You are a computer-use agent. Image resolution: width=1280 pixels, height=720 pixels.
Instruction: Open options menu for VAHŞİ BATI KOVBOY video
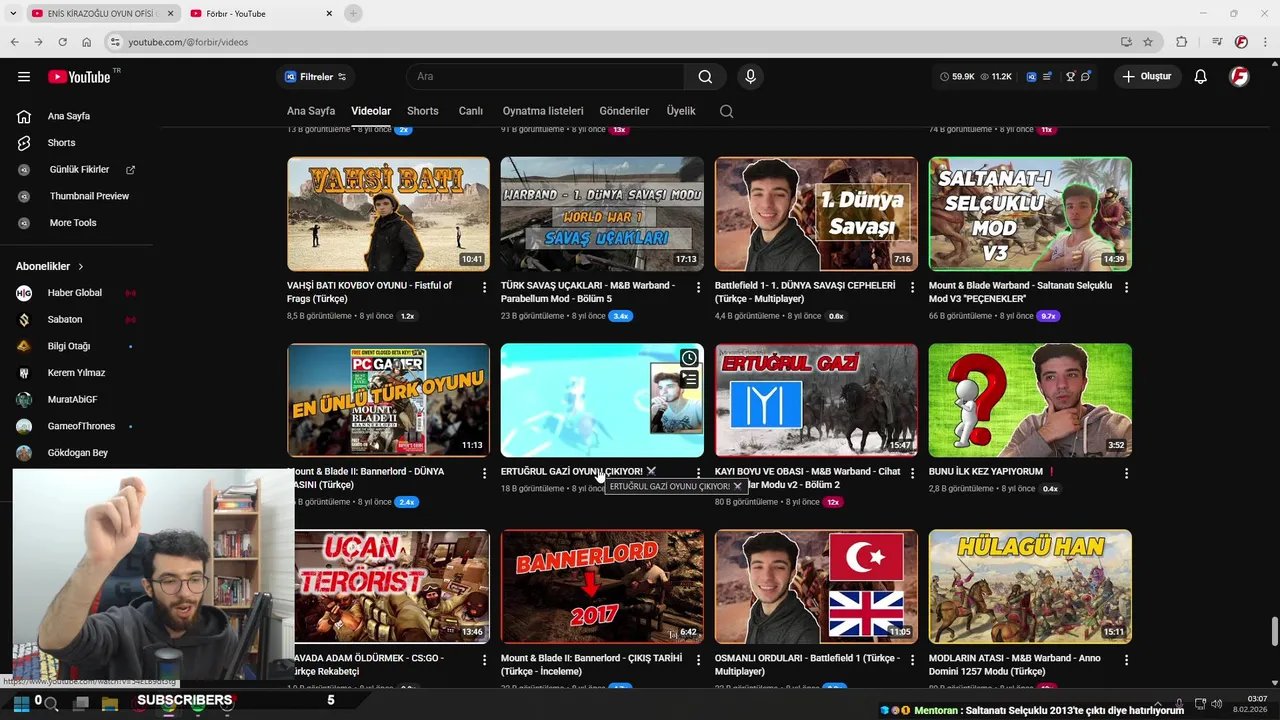point(485,287)
